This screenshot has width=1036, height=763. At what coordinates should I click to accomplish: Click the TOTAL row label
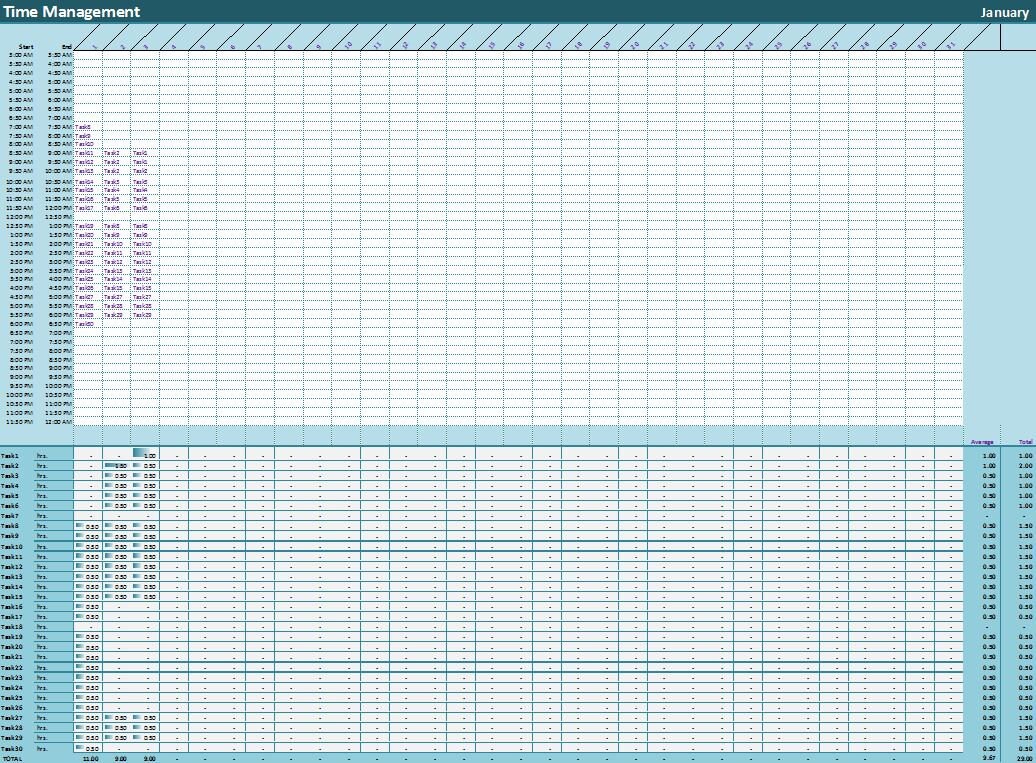click(x=12, y=757)
